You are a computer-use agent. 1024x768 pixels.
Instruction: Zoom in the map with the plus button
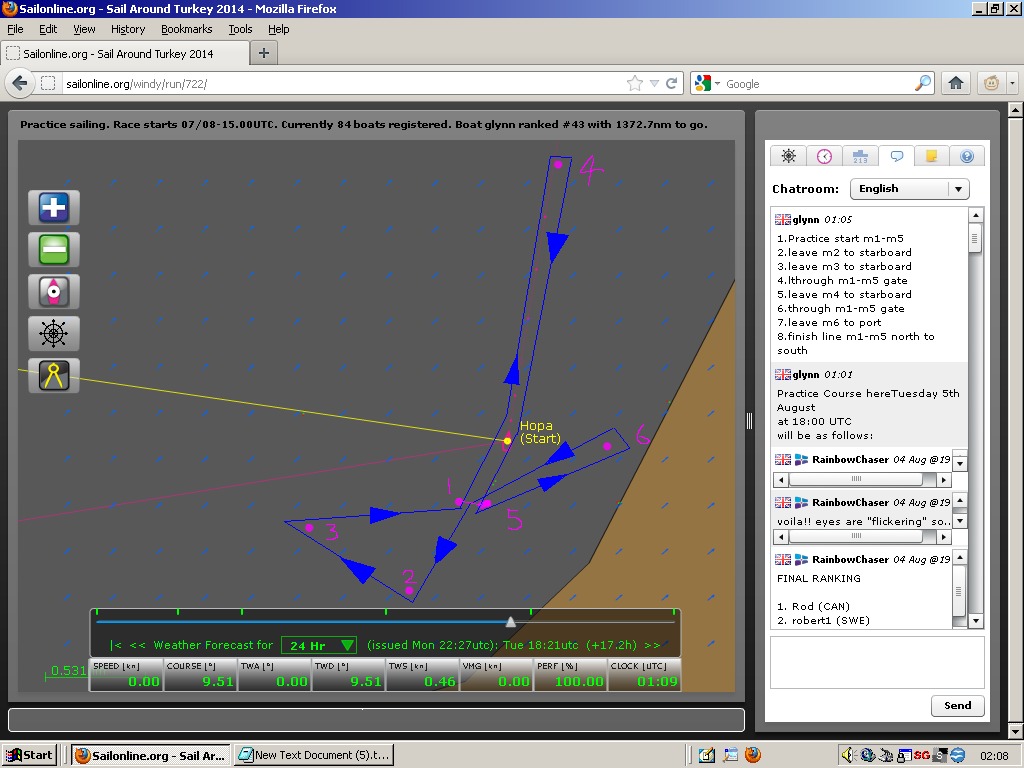pyautogui.click(x=54, y=208)
